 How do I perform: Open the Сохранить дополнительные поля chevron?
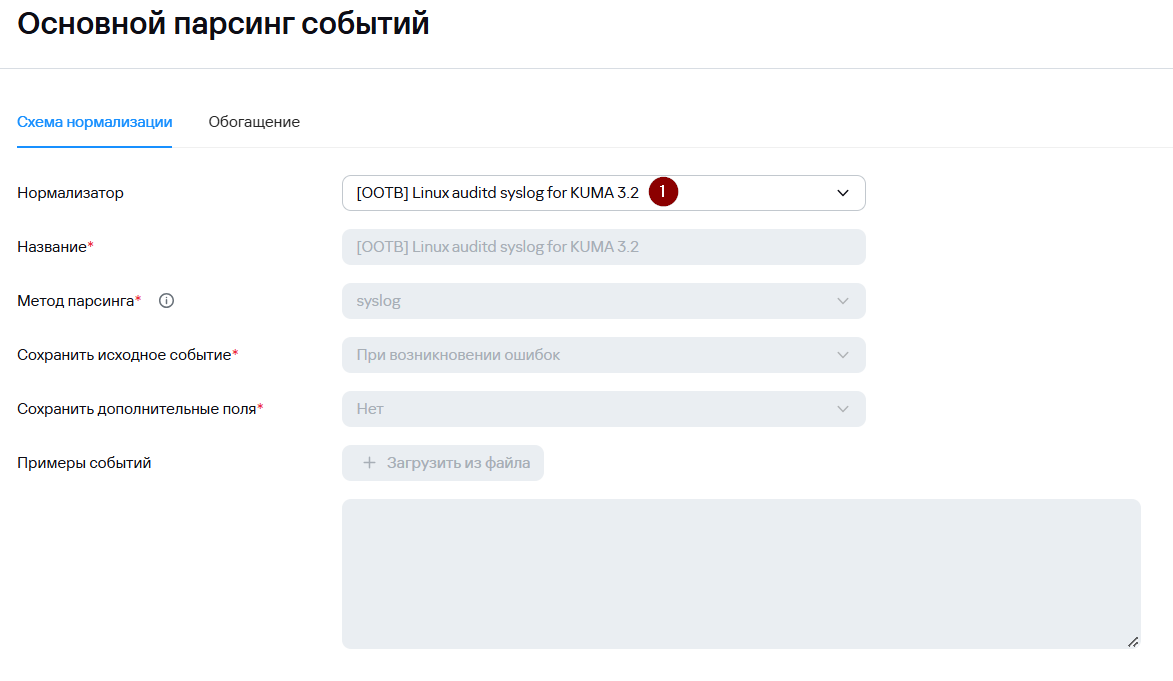(842, 409)
